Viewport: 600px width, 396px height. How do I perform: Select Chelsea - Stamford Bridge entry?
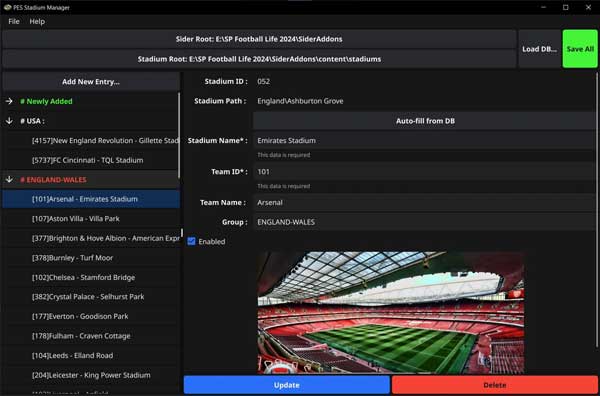coord(91,277)
